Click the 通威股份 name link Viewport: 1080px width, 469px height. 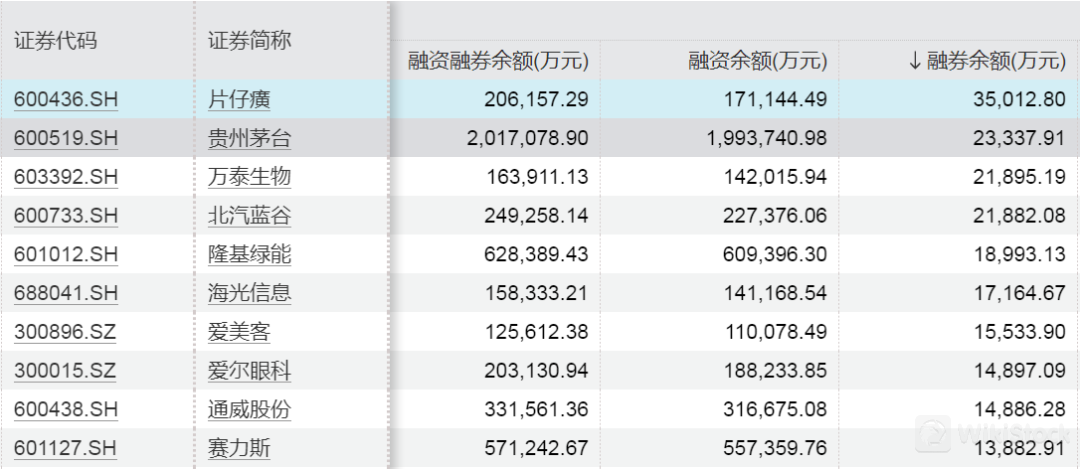(x=249, y=409)
